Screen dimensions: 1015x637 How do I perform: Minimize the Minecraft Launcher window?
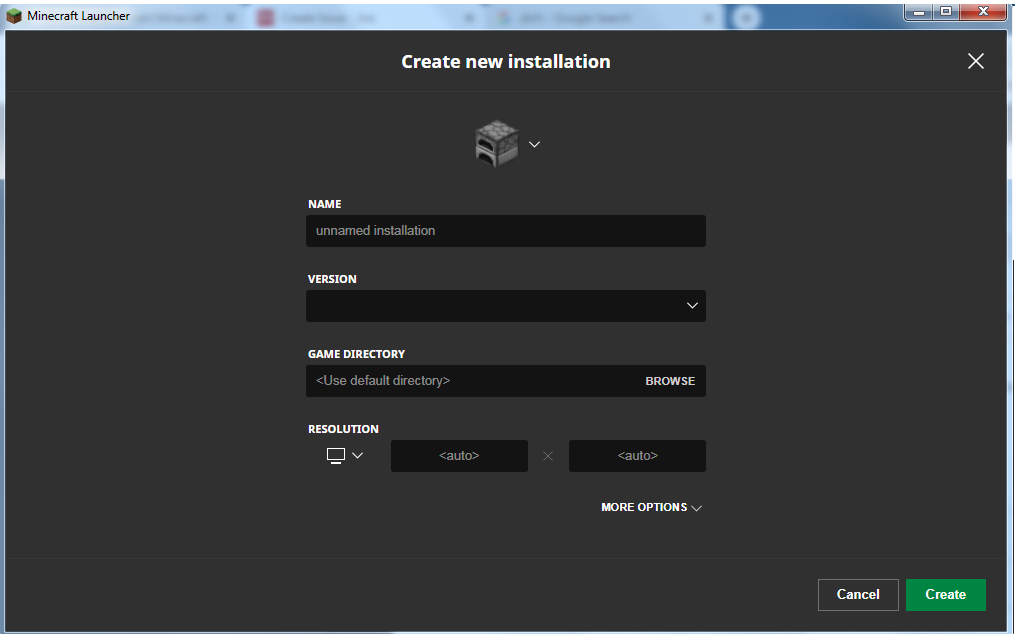click(x=918, y=11)
